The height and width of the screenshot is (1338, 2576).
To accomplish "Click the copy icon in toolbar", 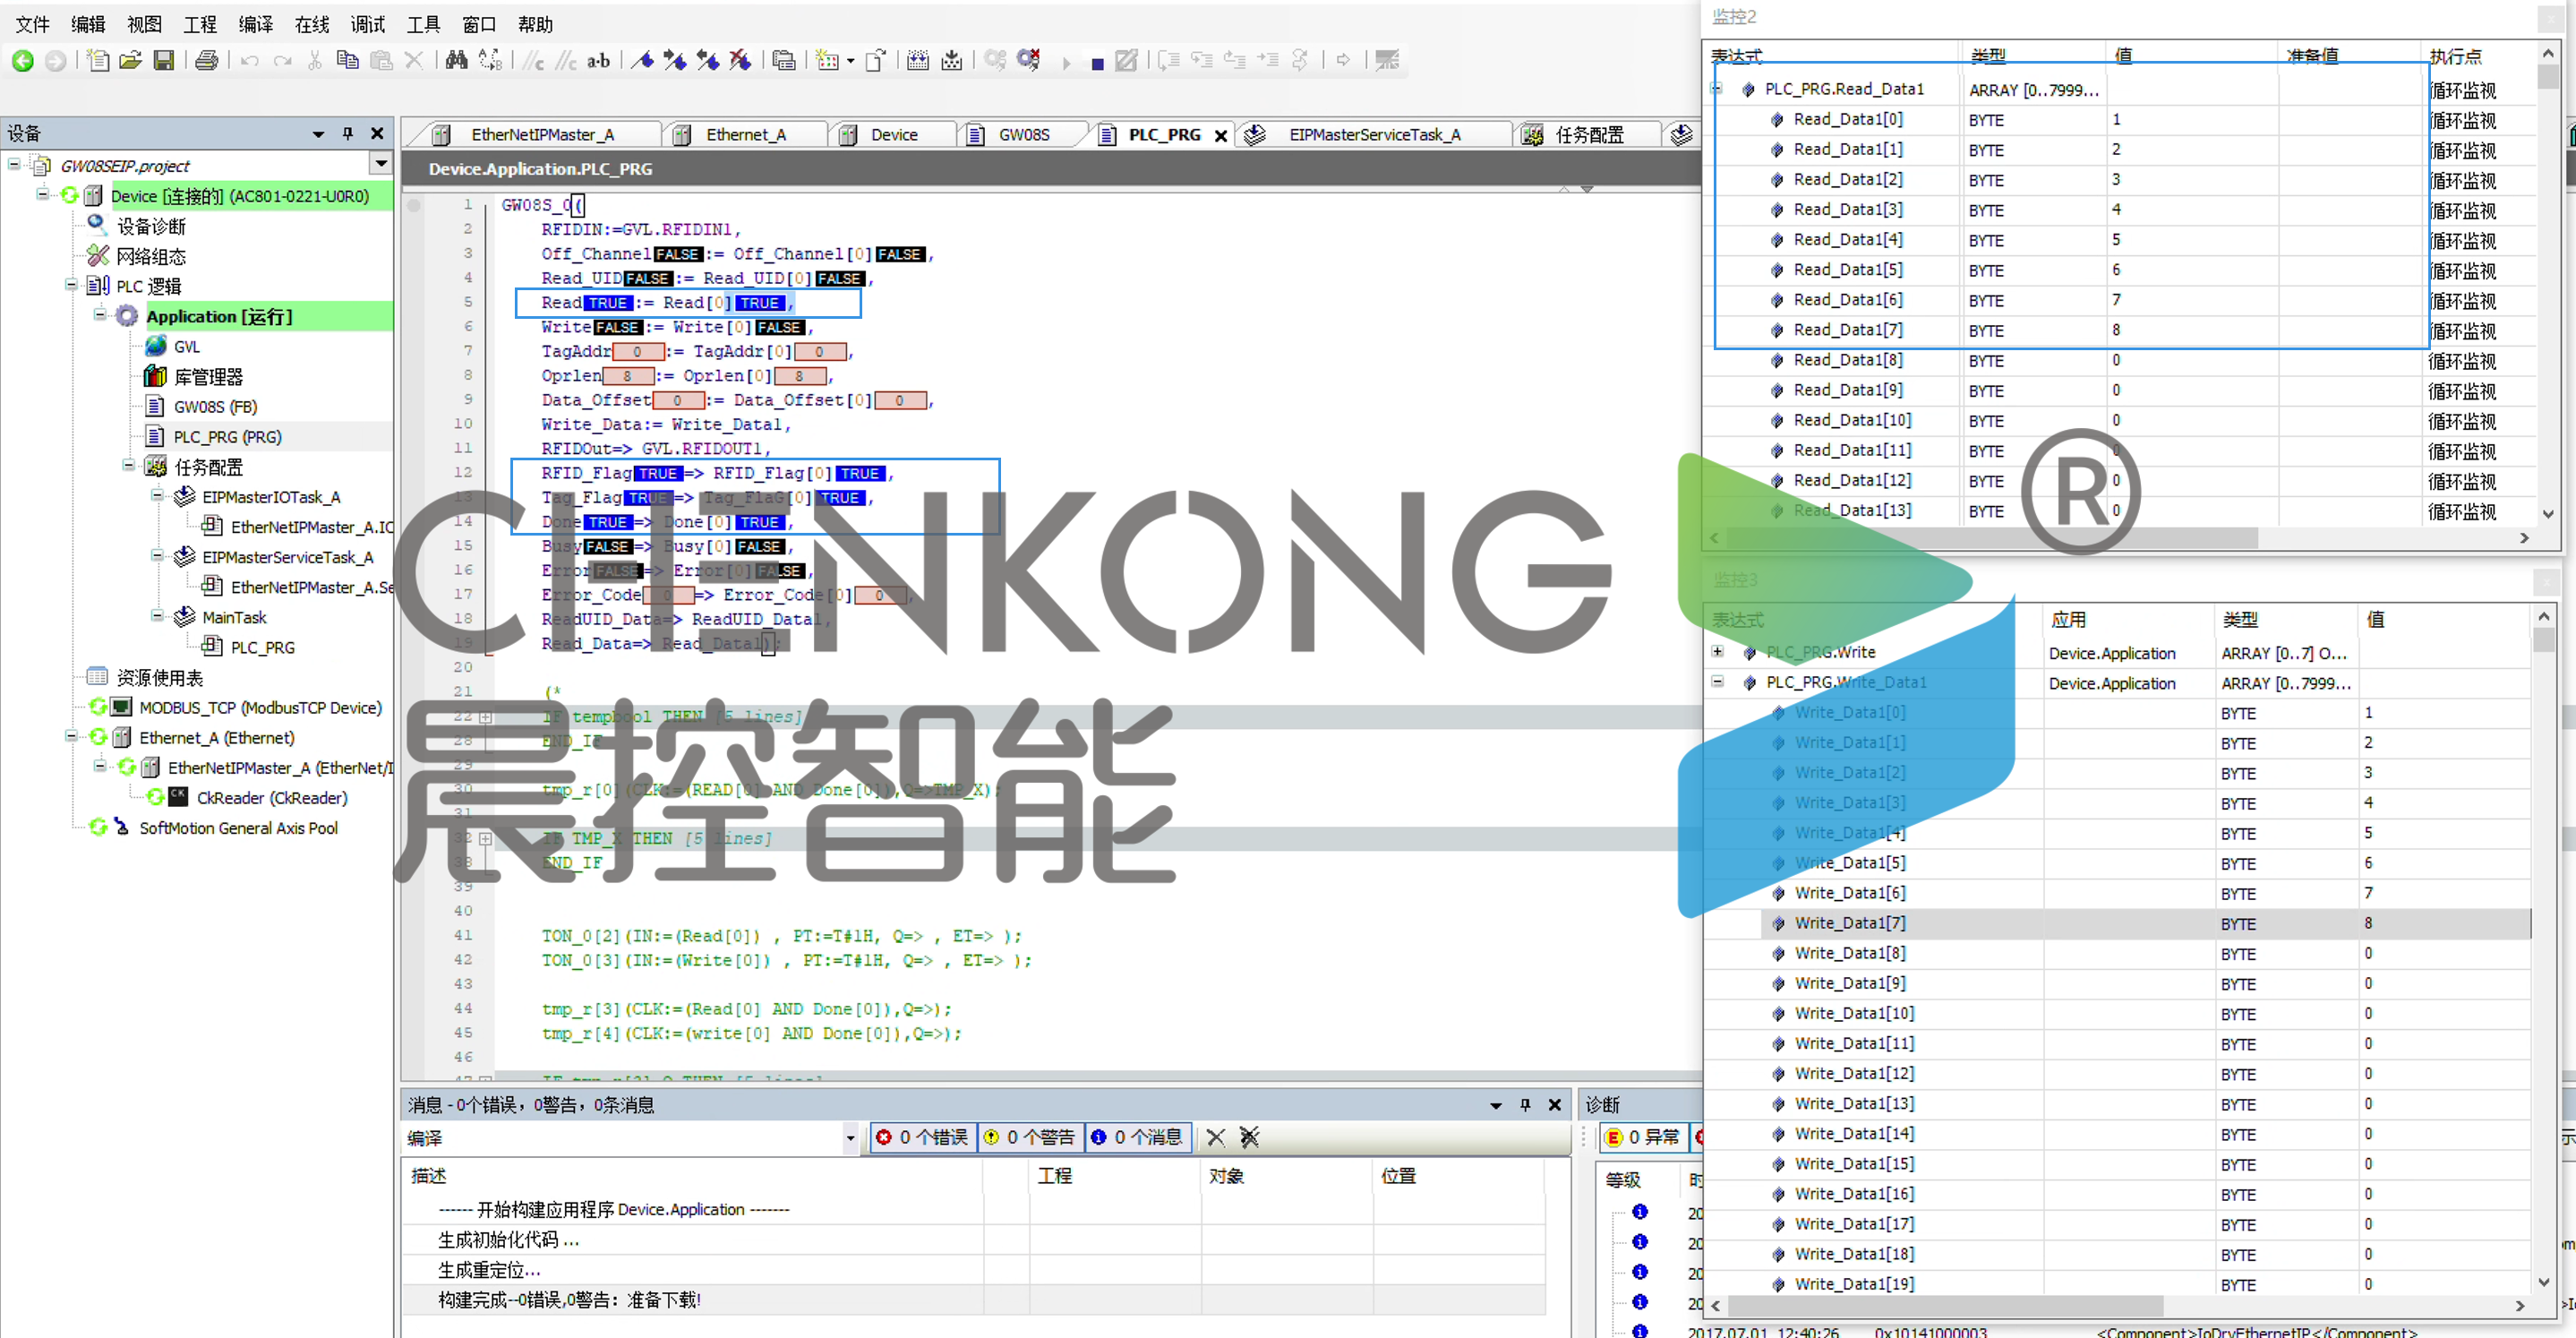I will tap(347, 61).
